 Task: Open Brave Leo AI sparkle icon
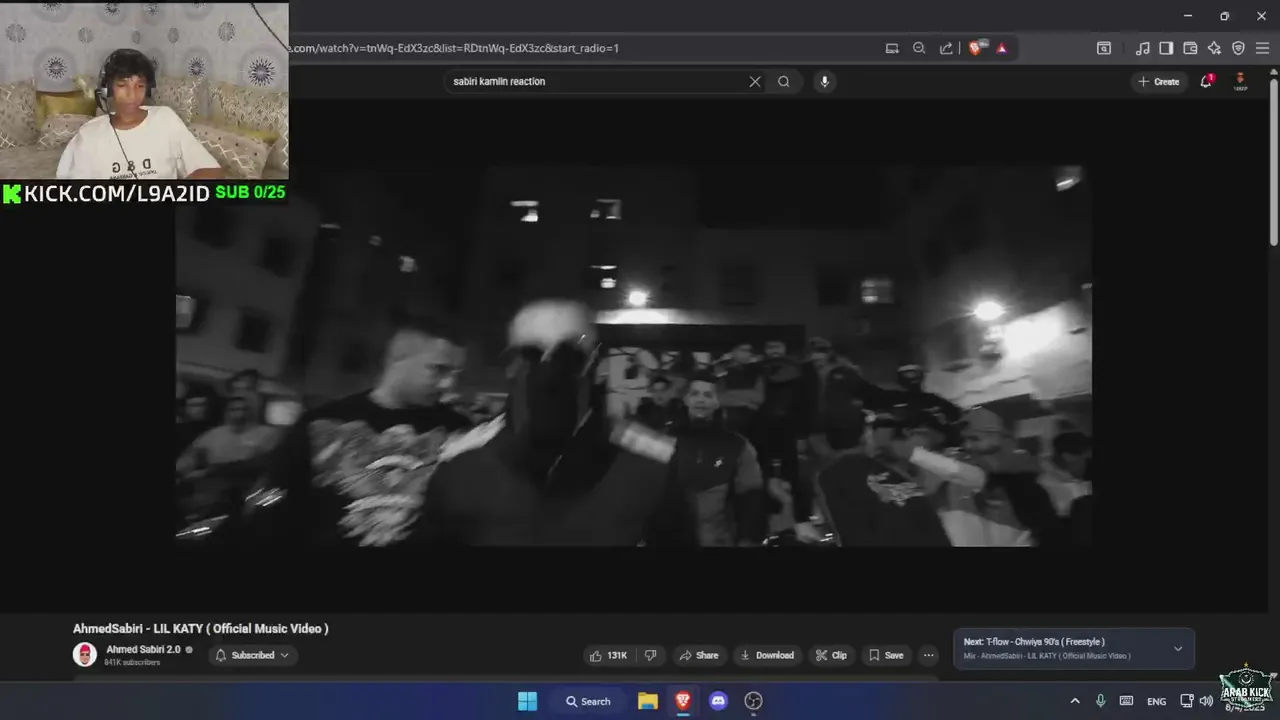[1214, 48]
